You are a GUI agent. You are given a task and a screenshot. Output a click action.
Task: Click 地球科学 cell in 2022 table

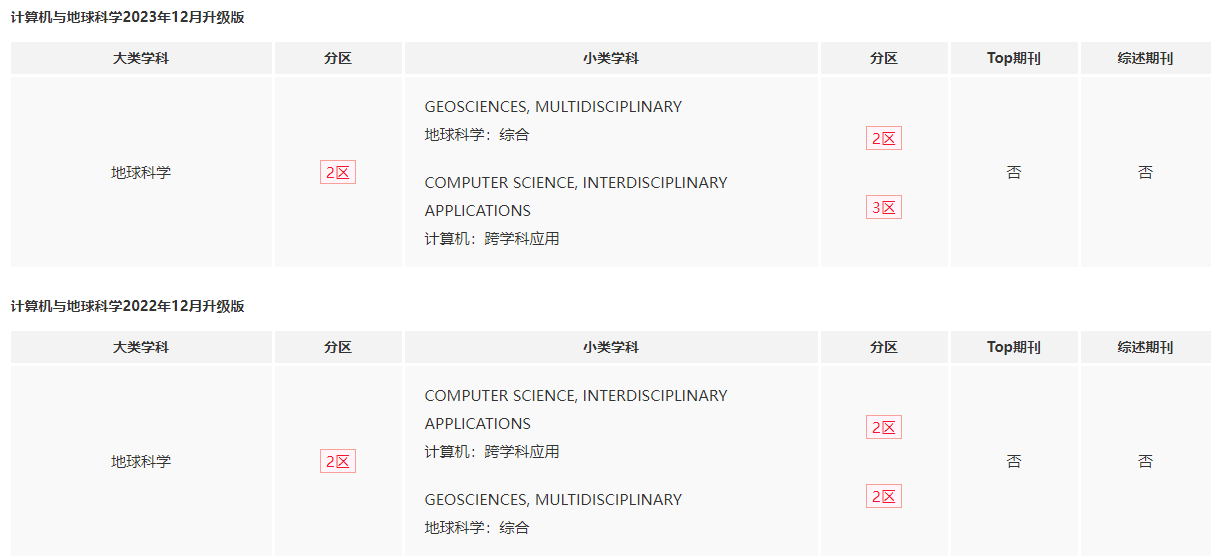141,461
